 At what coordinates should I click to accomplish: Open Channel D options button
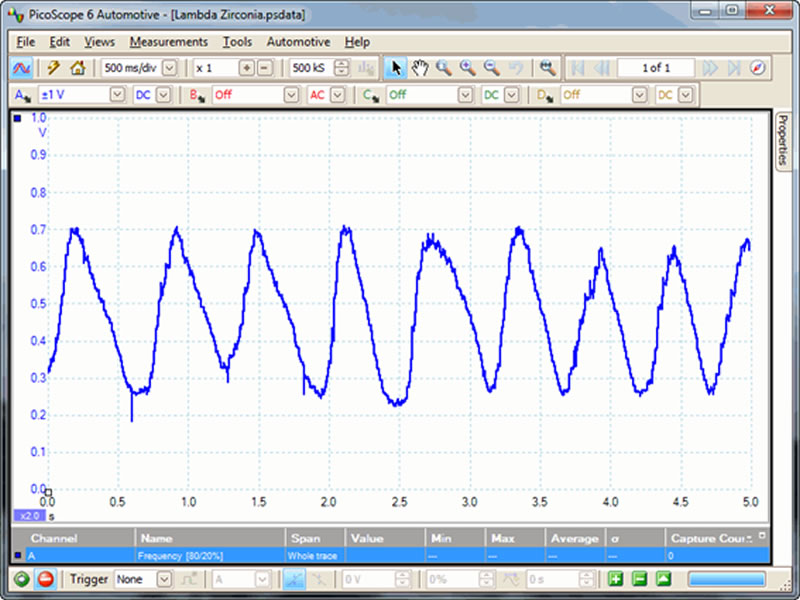click(x=545, y=95)
